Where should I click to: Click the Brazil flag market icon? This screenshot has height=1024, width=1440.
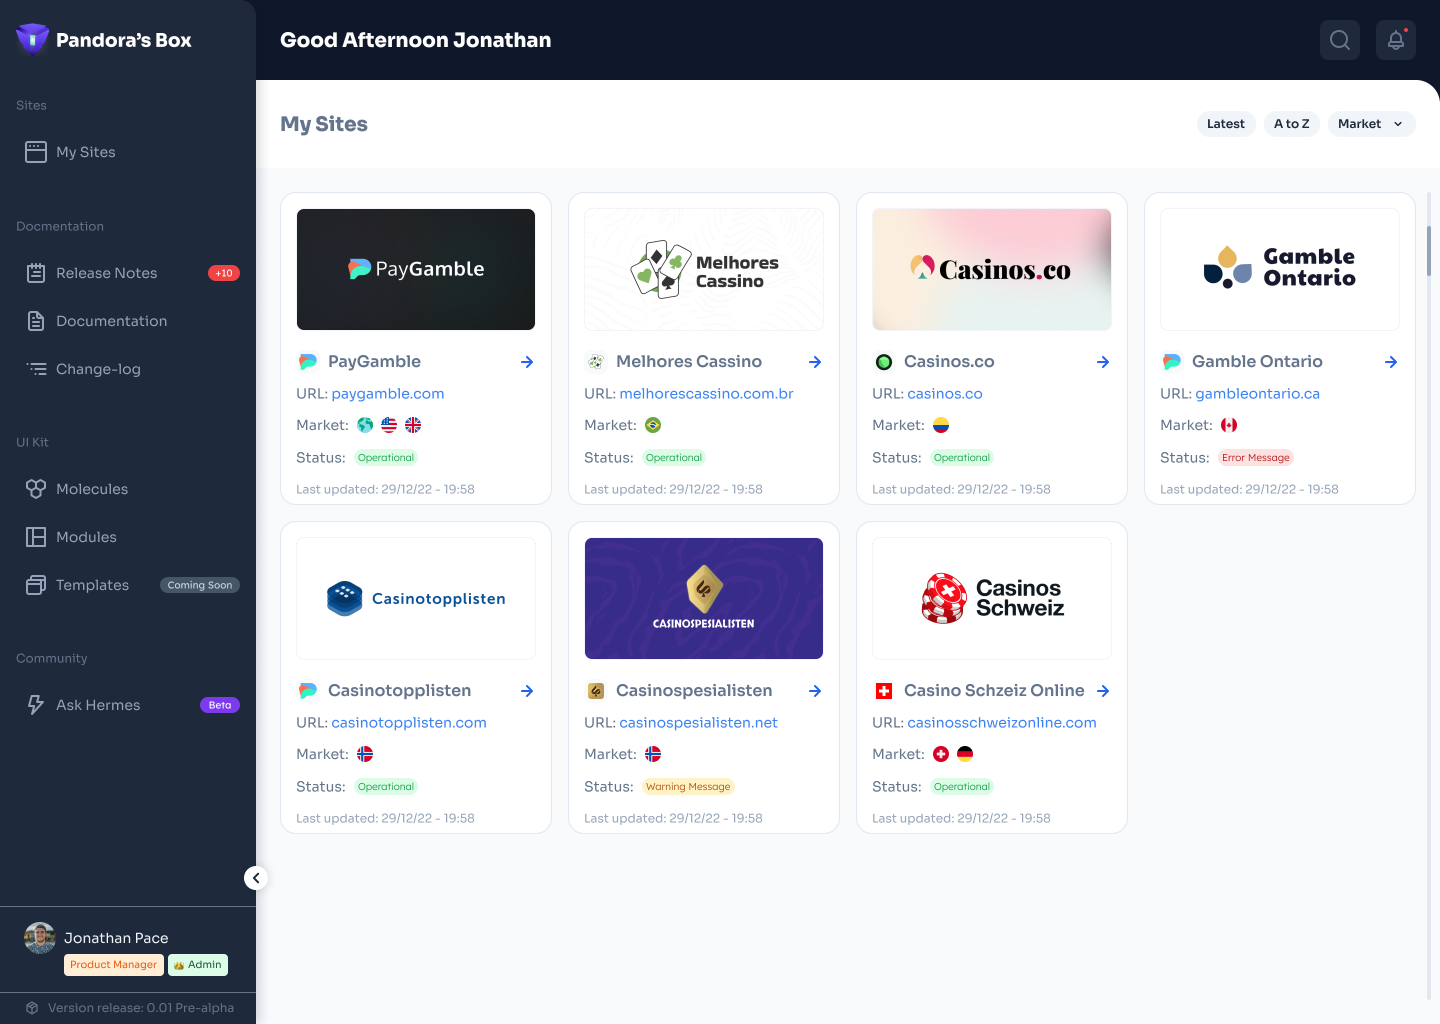pos(653,425)
